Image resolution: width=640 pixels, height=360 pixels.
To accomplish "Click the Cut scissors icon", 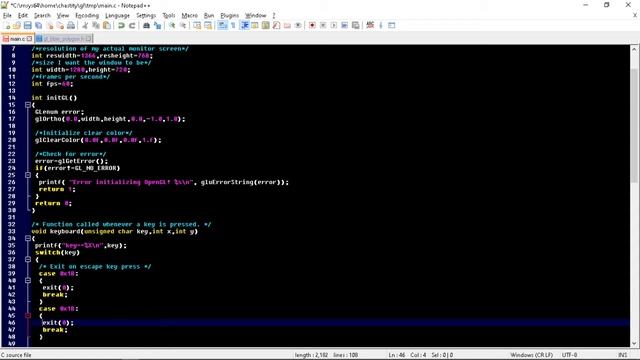I will (85, 25).
